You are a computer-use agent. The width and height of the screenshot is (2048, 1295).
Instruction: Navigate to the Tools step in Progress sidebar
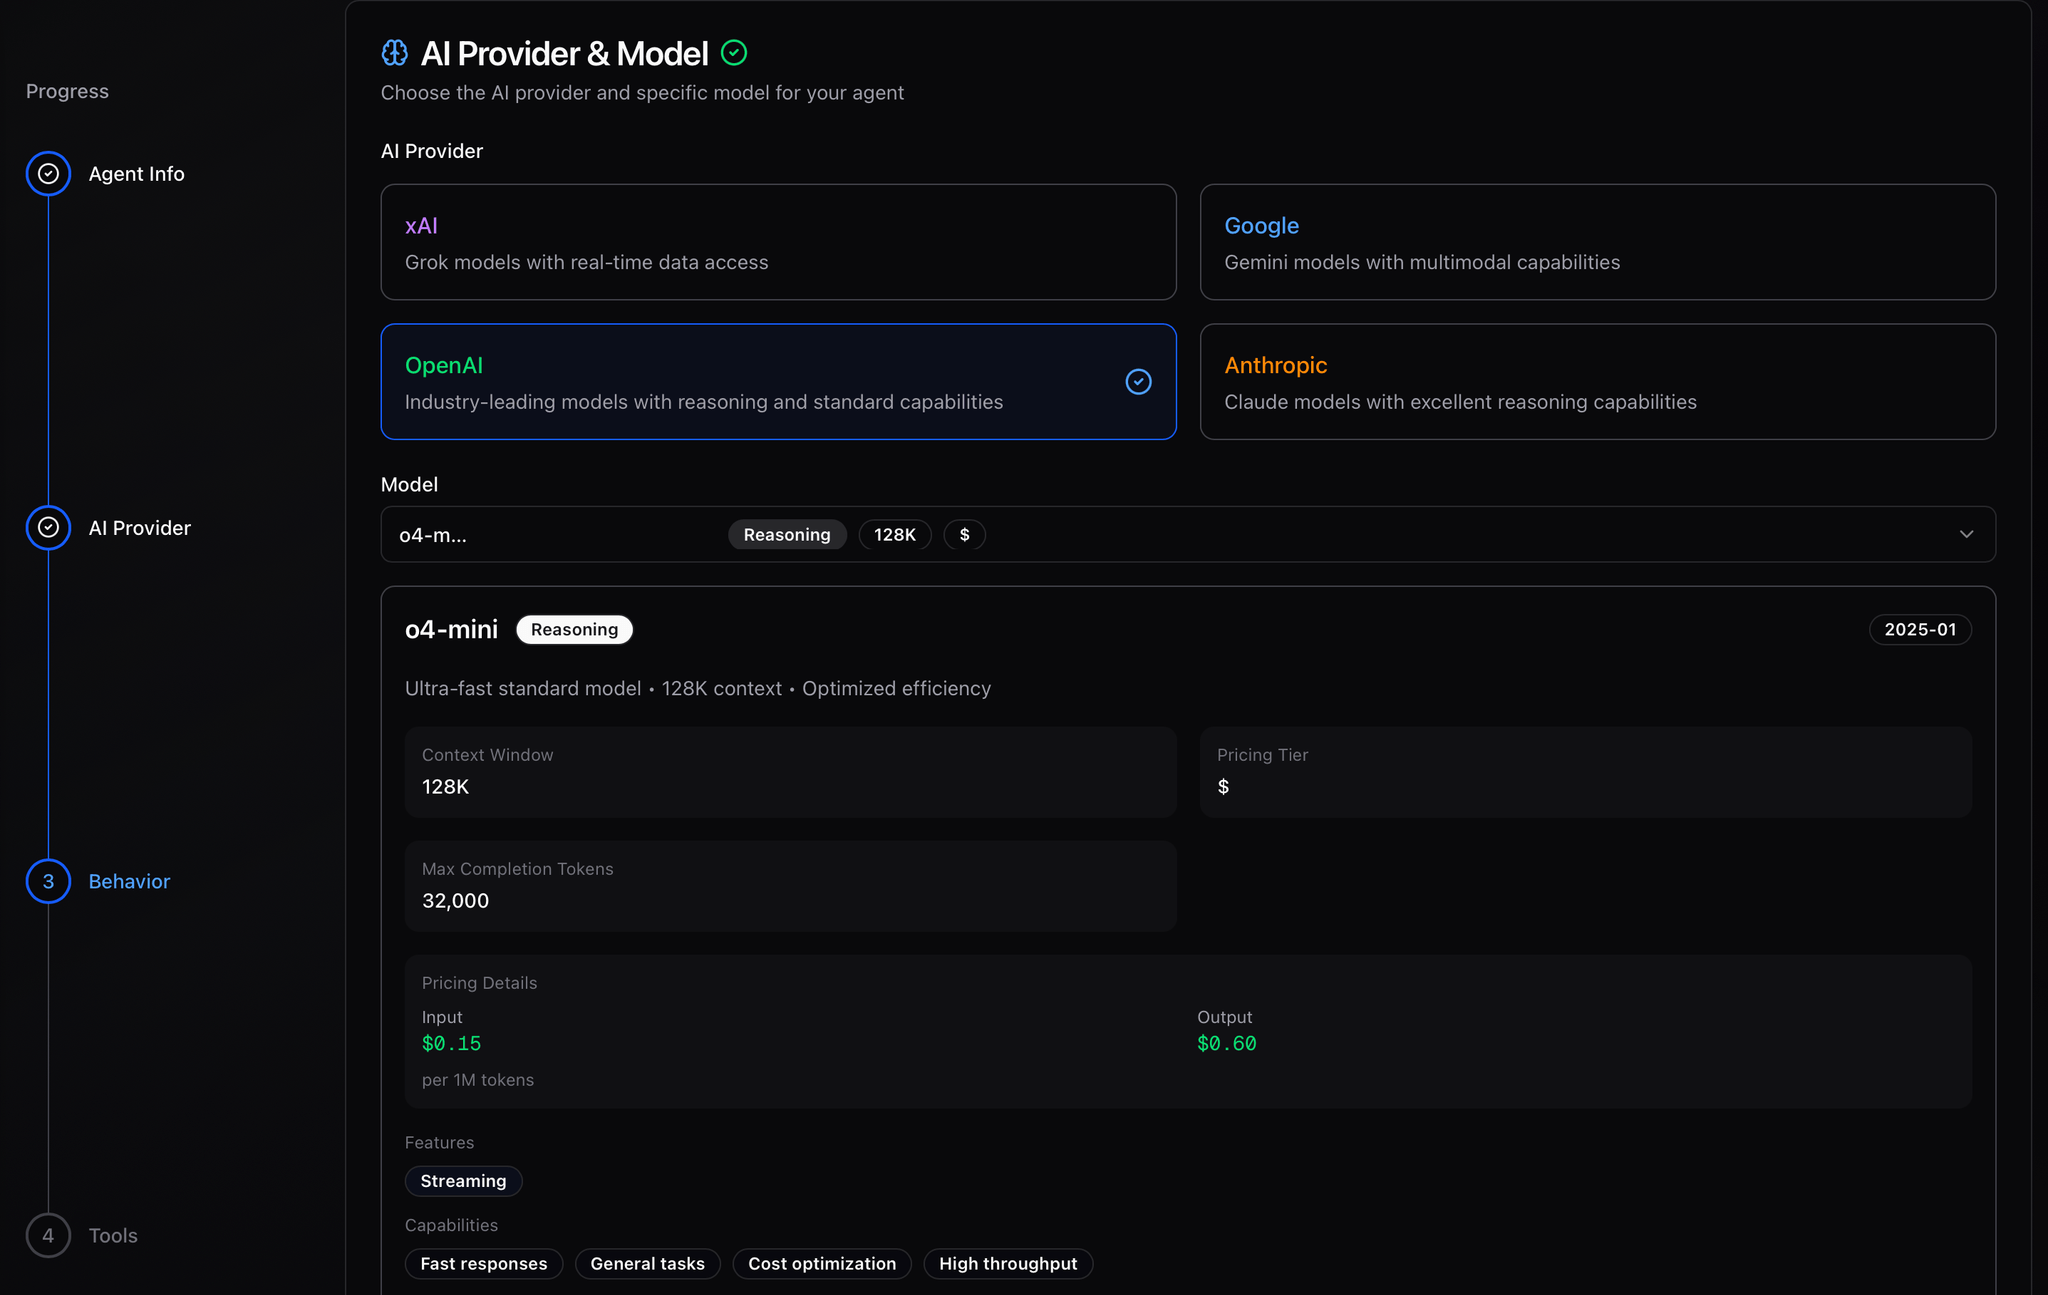pyautogui.click(x=113, y=1235)
